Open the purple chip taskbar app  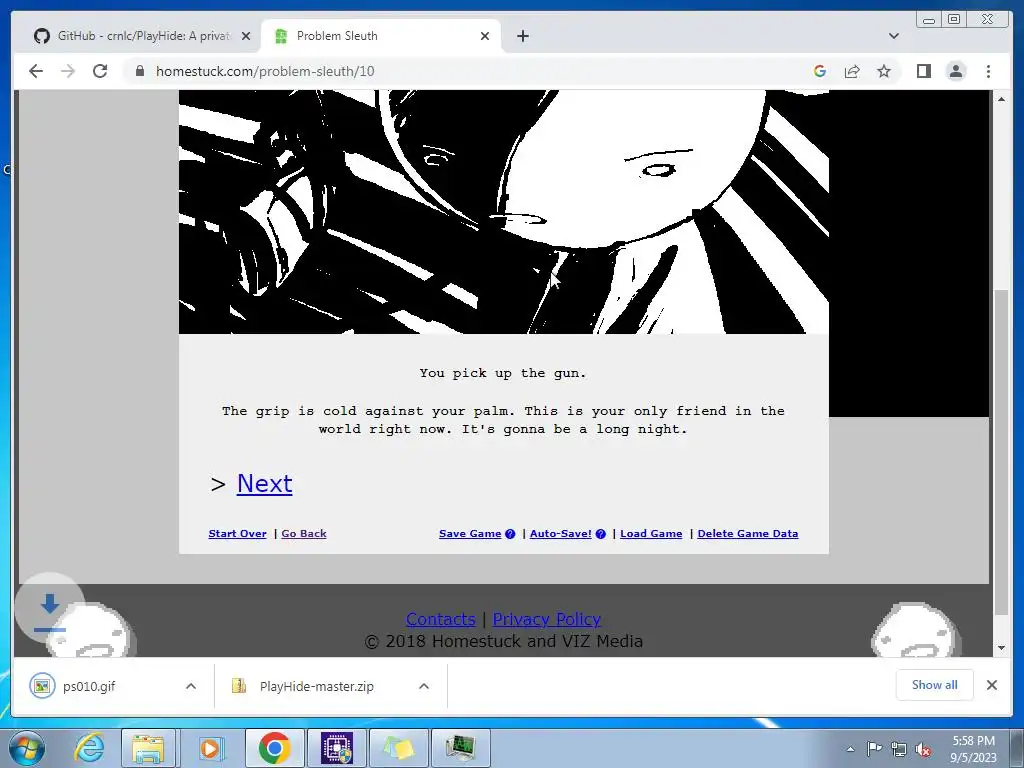click(336, 748)
